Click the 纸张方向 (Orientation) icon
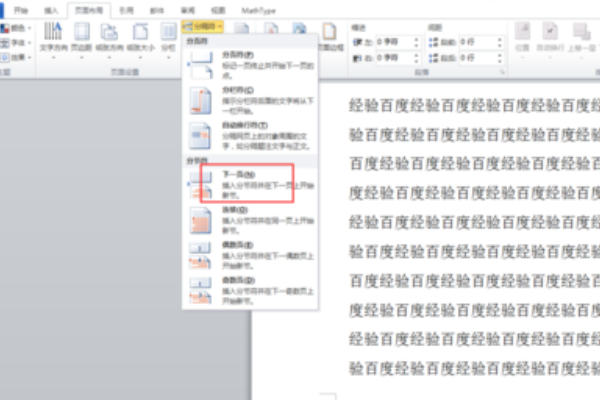The width and height of the screenshot is (600, 400). (x=109, y=31)
